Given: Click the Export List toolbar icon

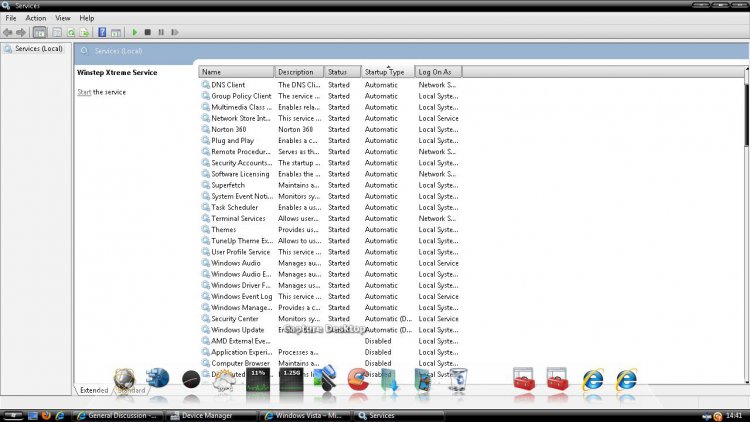Looking at the screenshot, I should [x=85, y=33].
